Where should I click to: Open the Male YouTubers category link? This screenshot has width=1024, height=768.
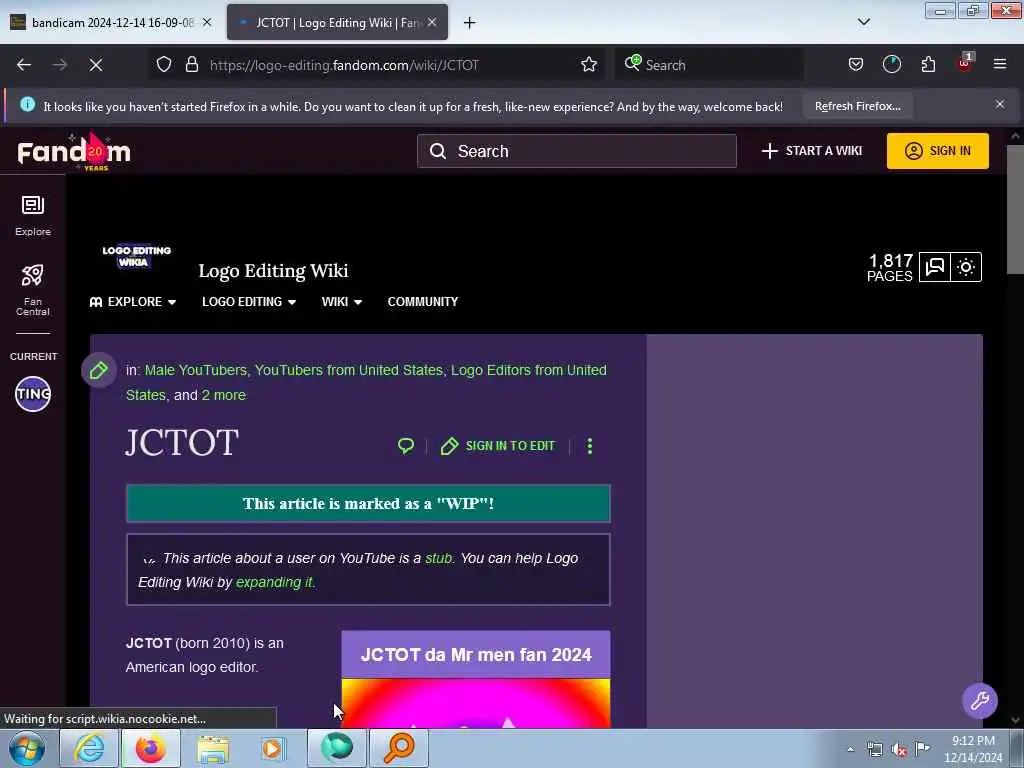195,370
